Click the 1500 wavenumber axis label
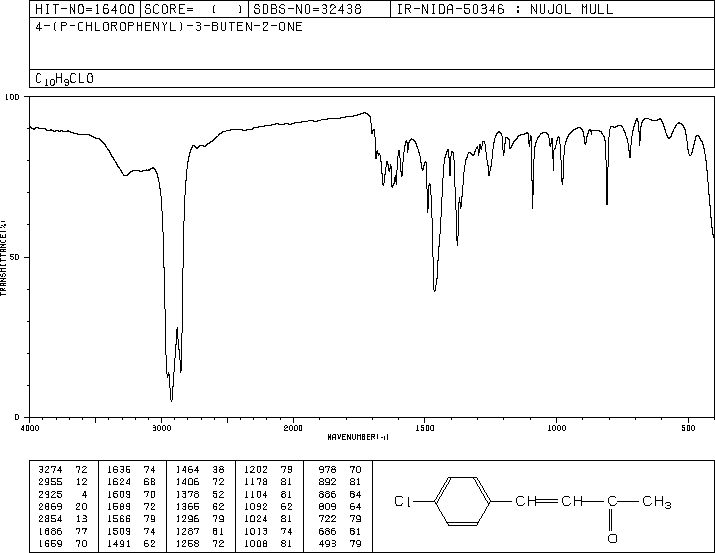715x553 pixels. (x=425, y=428)
